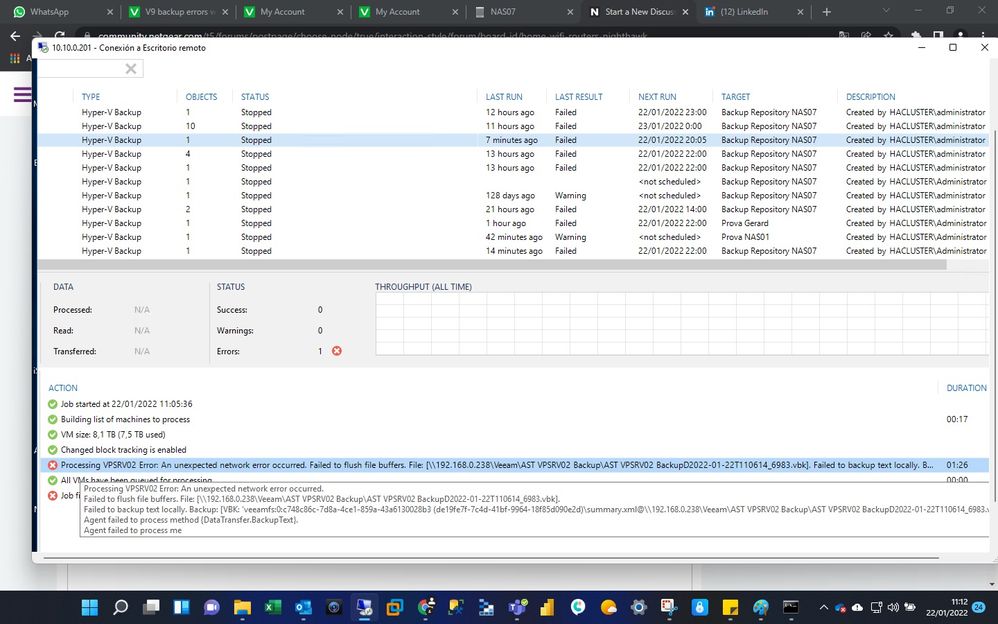Sort jobs by NEXT RUN column
Viewport: 998px width, 624px height.
pyautogui.click(x=657, y=97)
